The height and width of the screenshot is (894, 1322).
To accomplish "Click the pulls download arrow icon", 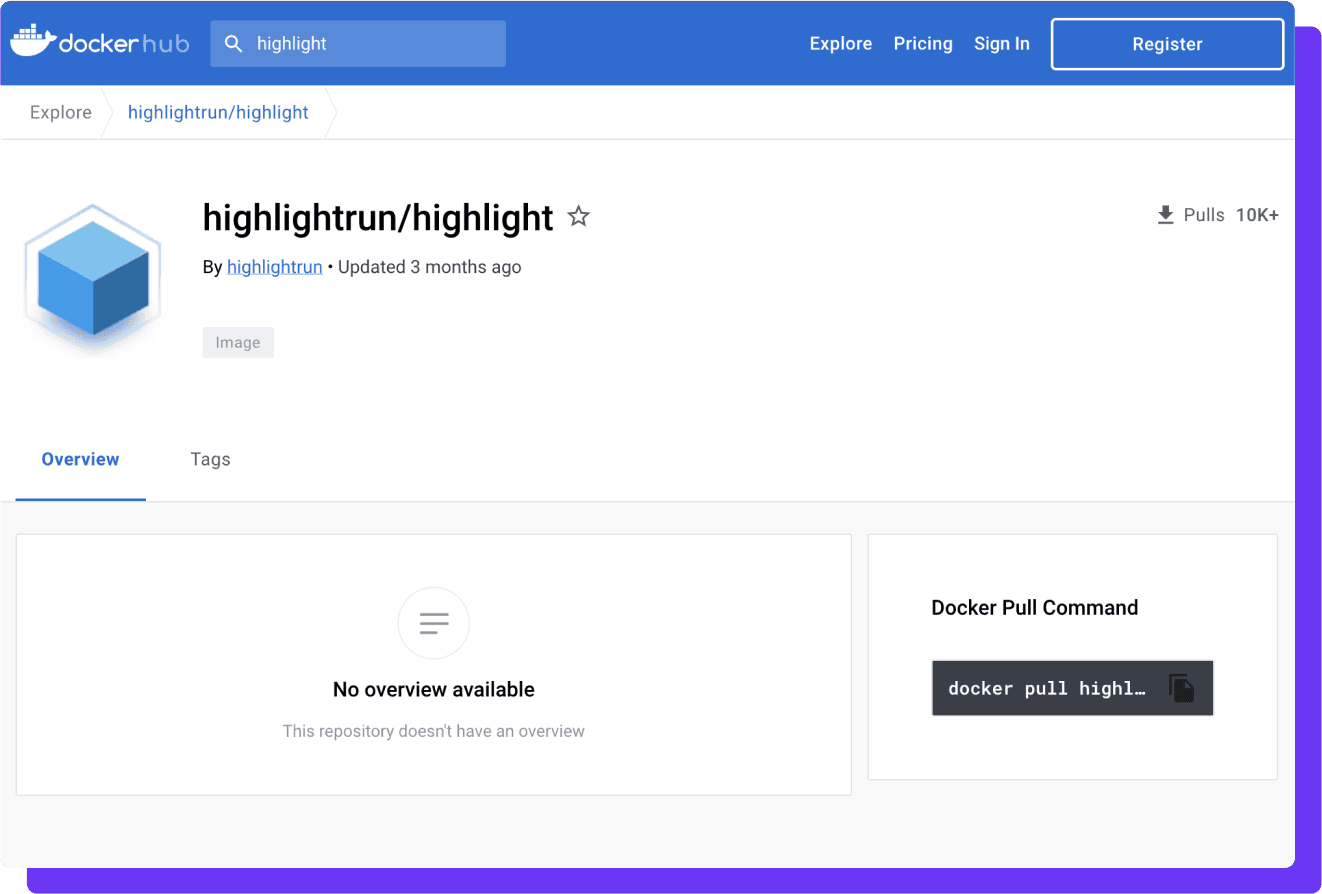I will [x=1165, y=214].
